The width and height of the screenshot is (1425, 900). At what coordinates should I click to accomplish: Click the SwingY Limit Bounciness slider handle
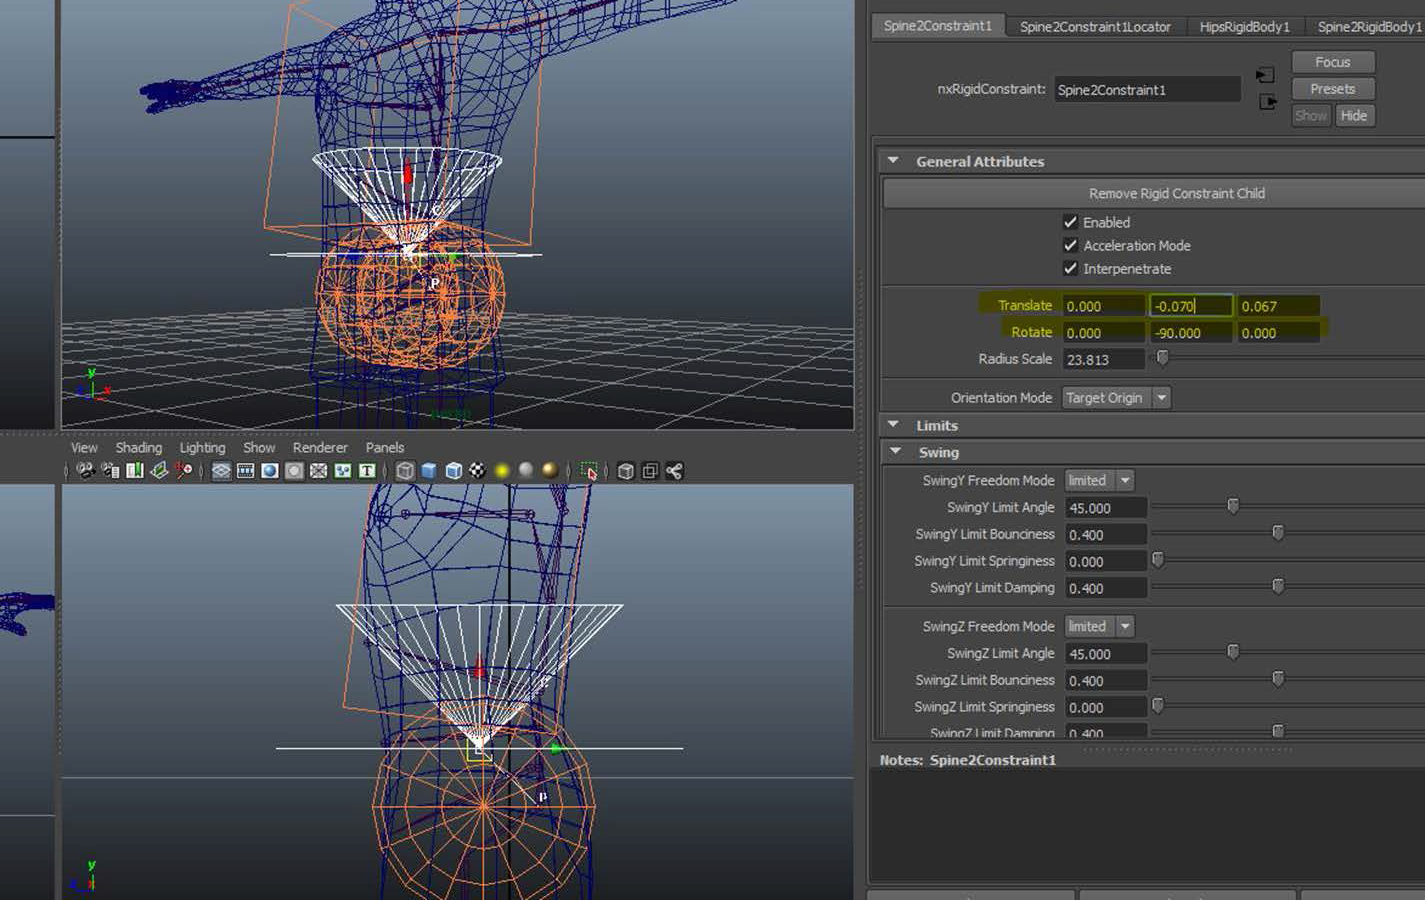[x=1278, y=533]
